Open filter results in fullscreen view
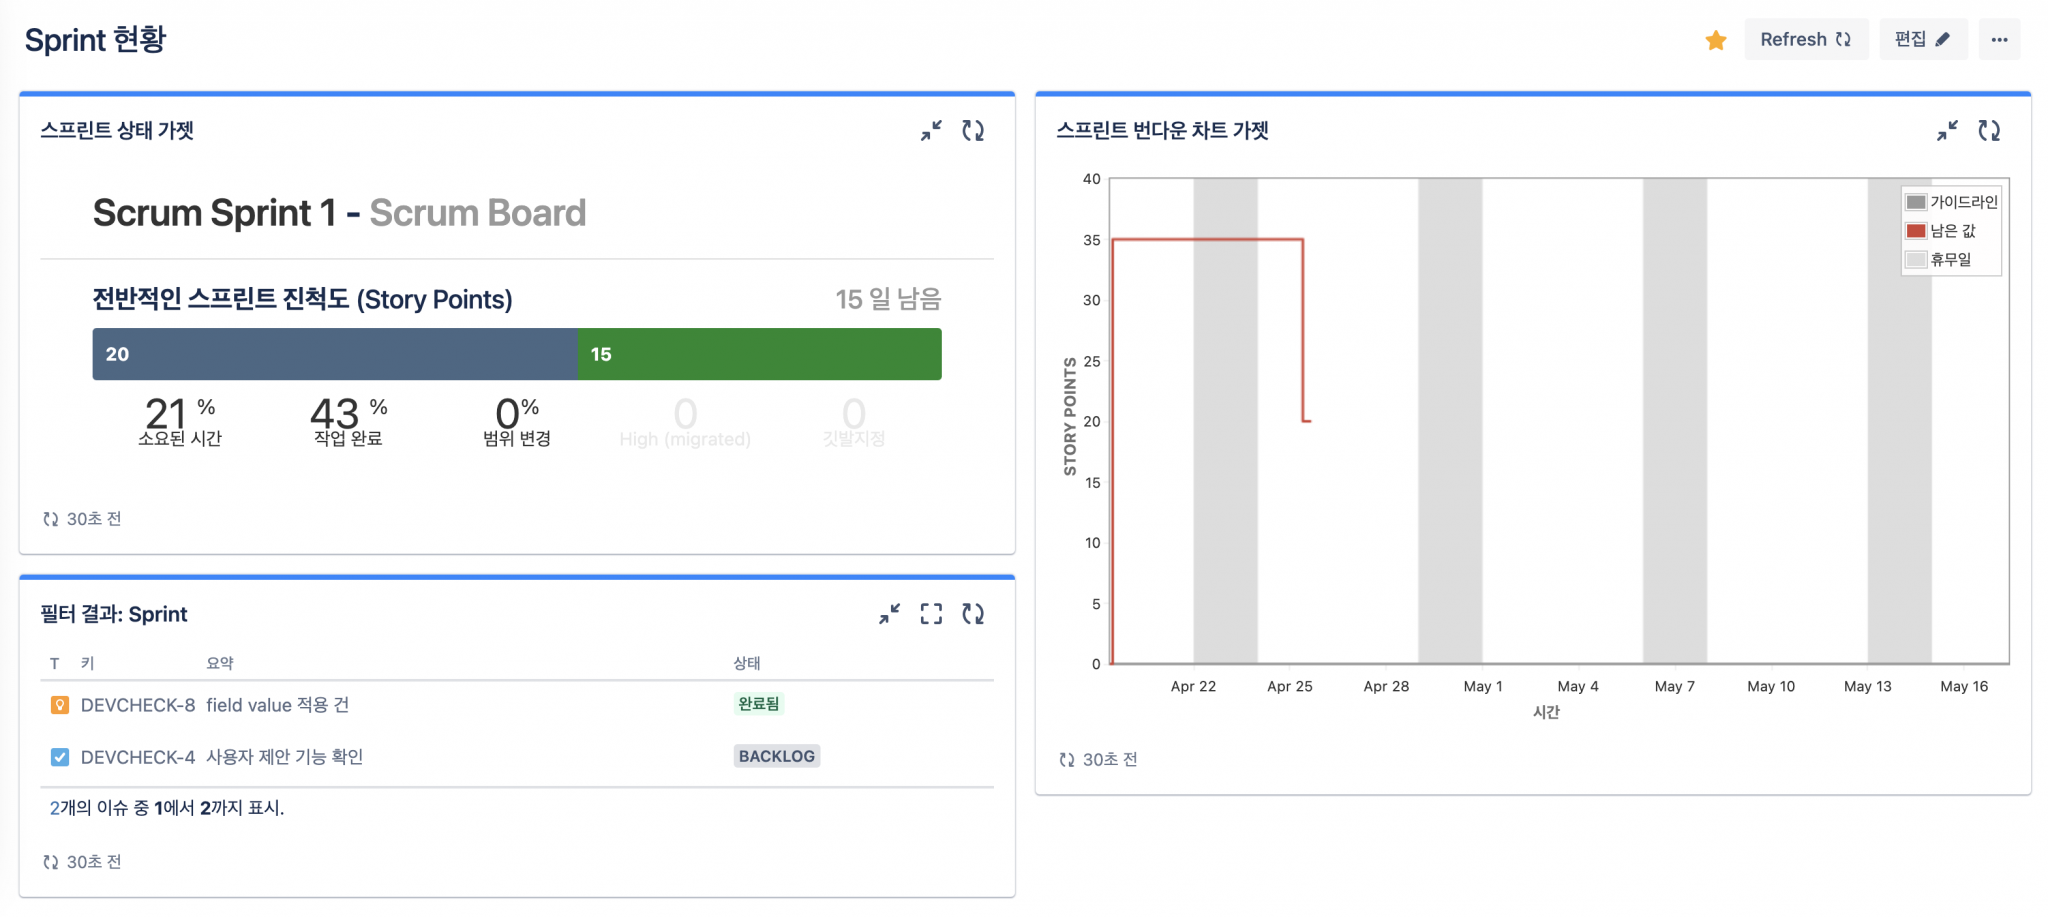The image size is (2048, 917). tap(932, 614)
